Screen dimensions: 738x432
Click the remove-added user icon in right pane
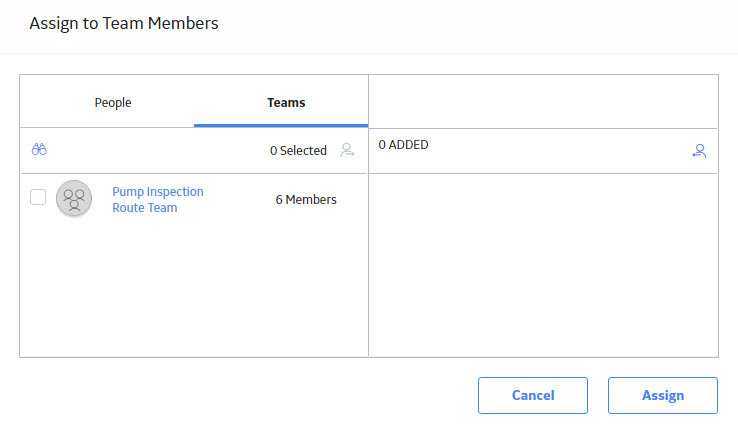pos(699,151)
